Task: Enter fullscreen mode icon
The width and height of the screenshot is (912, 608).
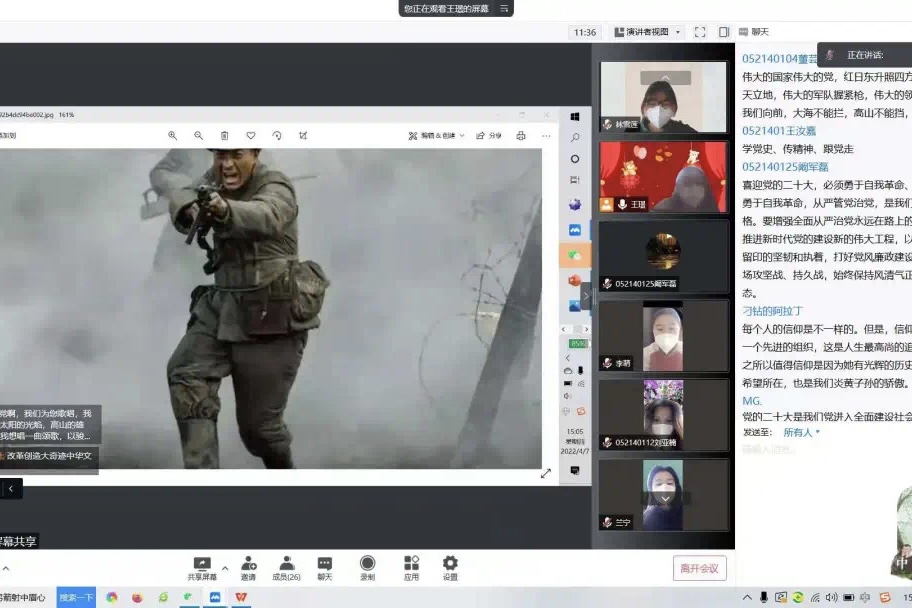Action: coord(700,32)
